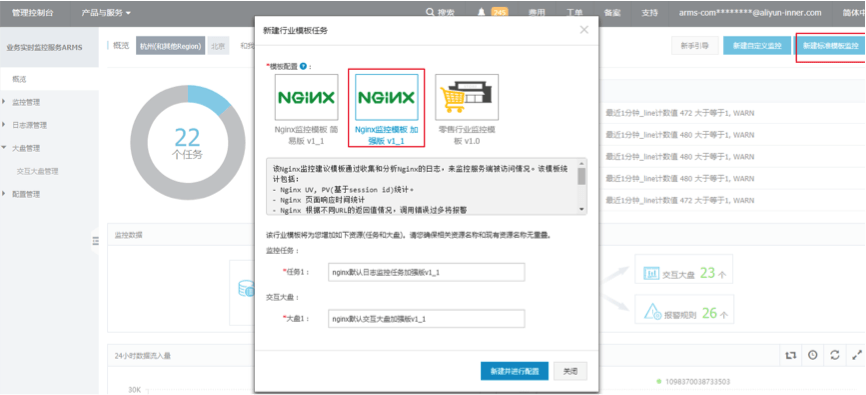Select the 杭州(和其他Region) region tab
The width and height of the screenshot is (866, 395).
pyautogui.click(x=171, y=46)
